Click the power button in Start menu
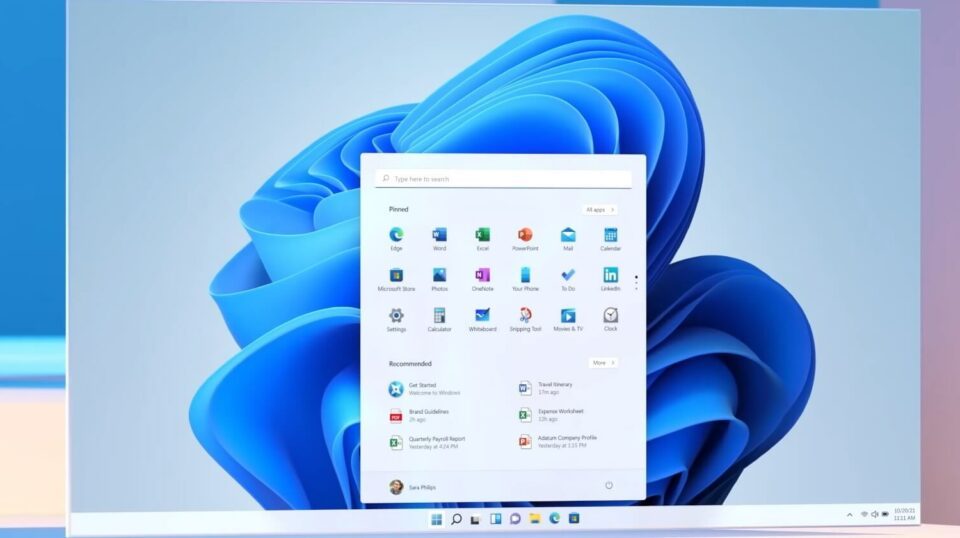The image size is (960, 538). pos(609,485)
